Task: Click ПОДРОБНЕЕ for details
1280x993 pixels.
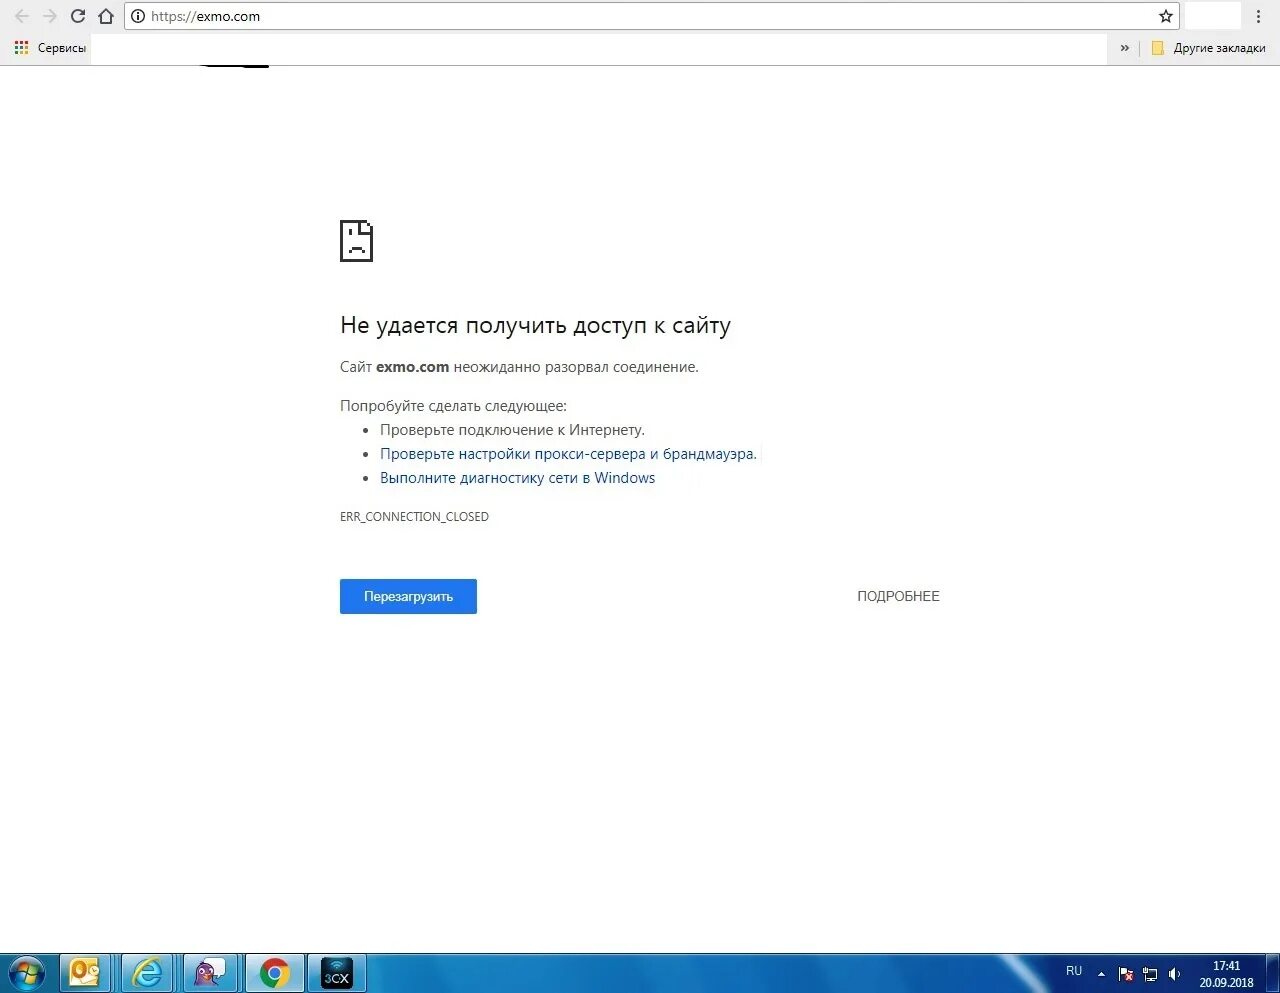Action: click(x=898, y=596)
